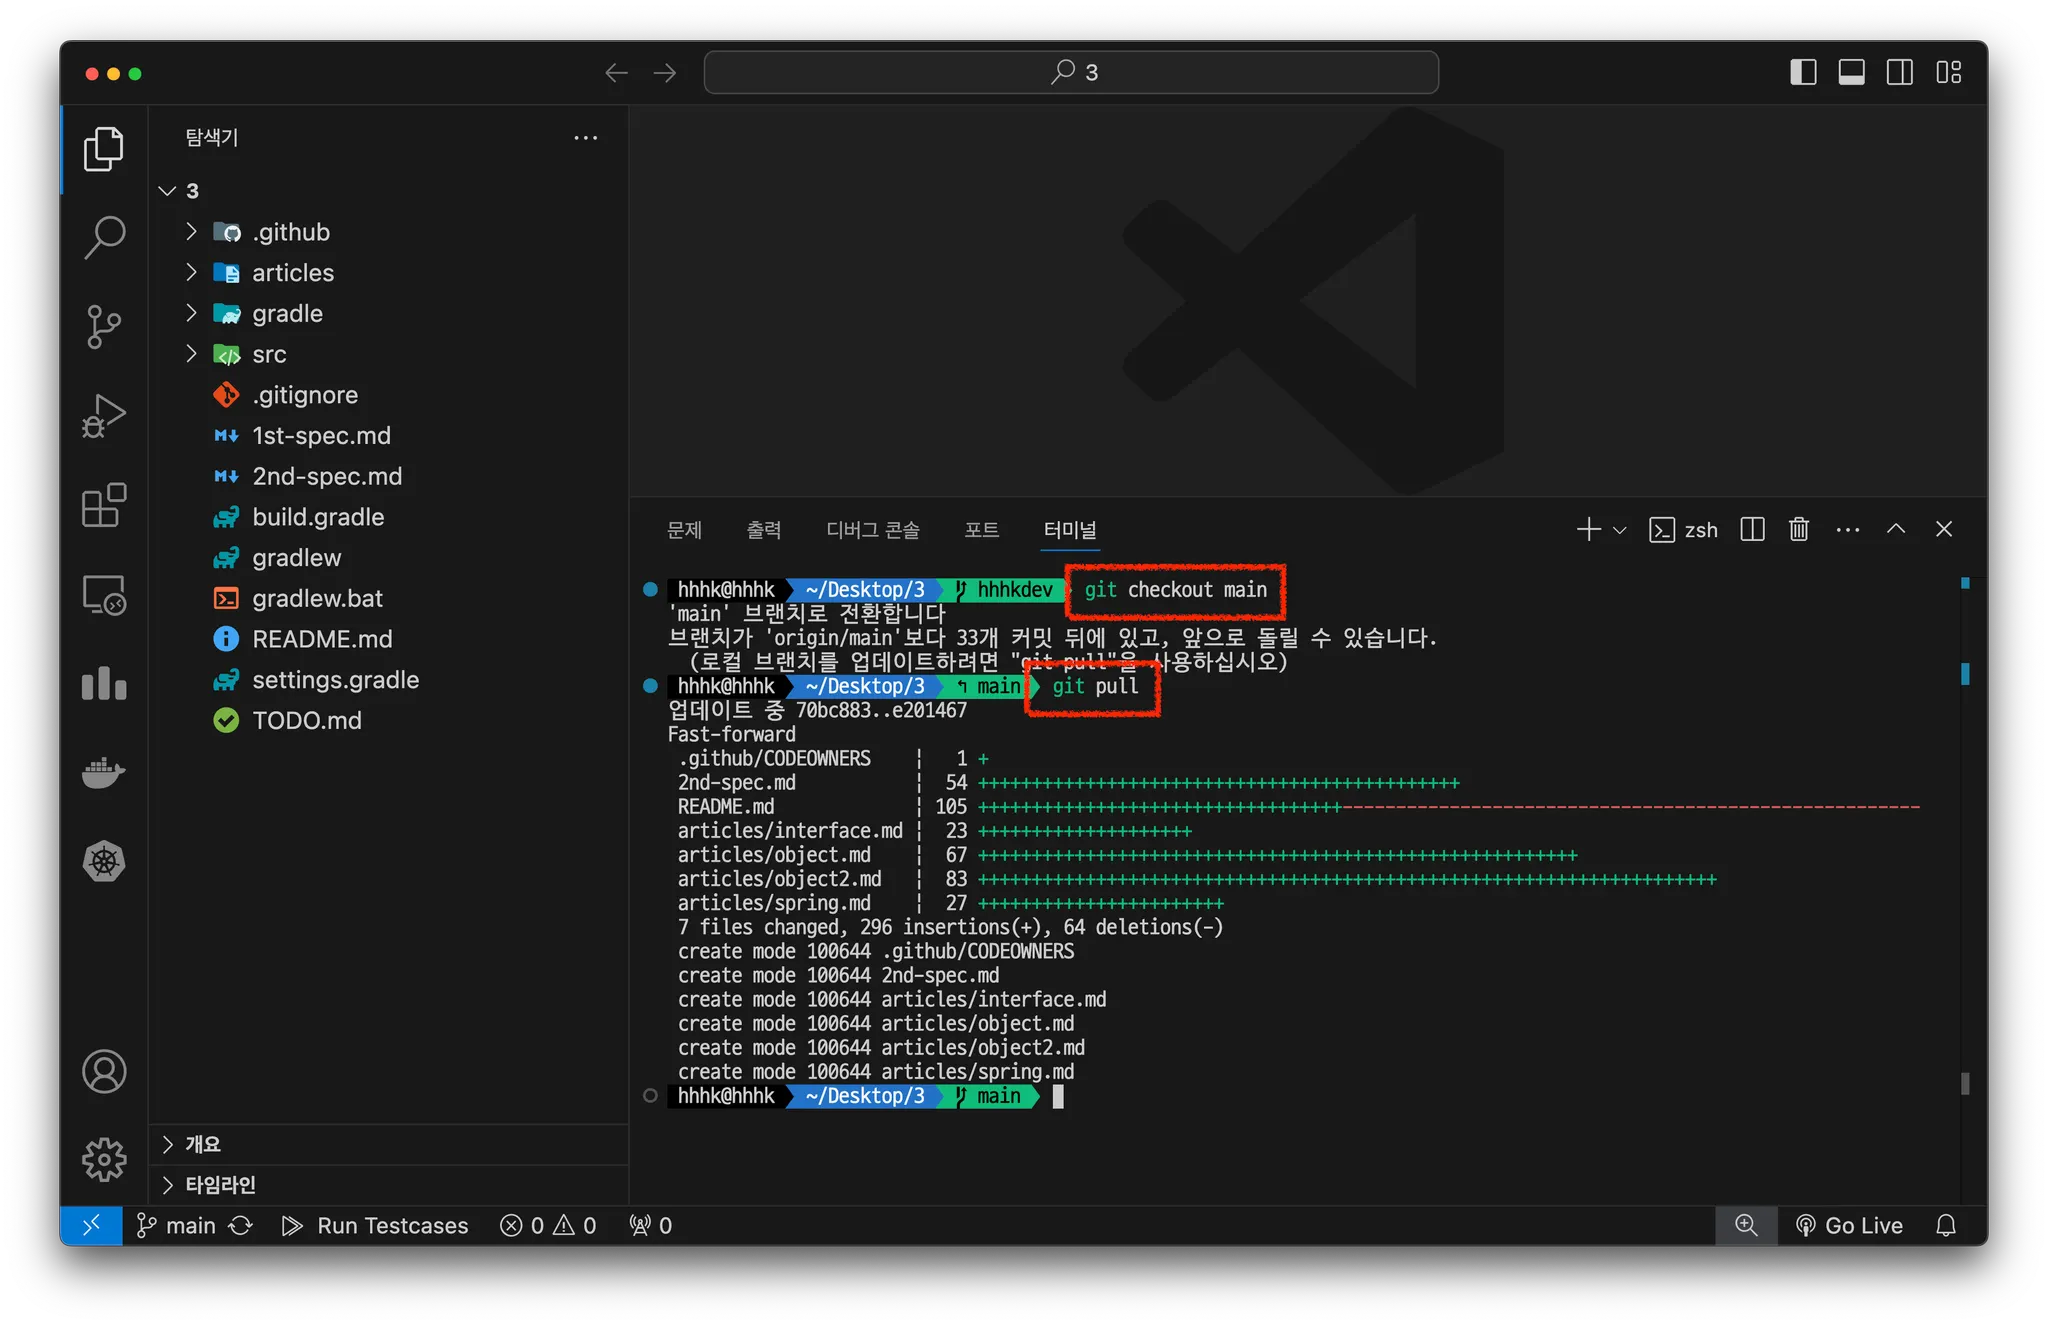
Task: Split the terminal pane
Action: click(x=1752, y=529)
